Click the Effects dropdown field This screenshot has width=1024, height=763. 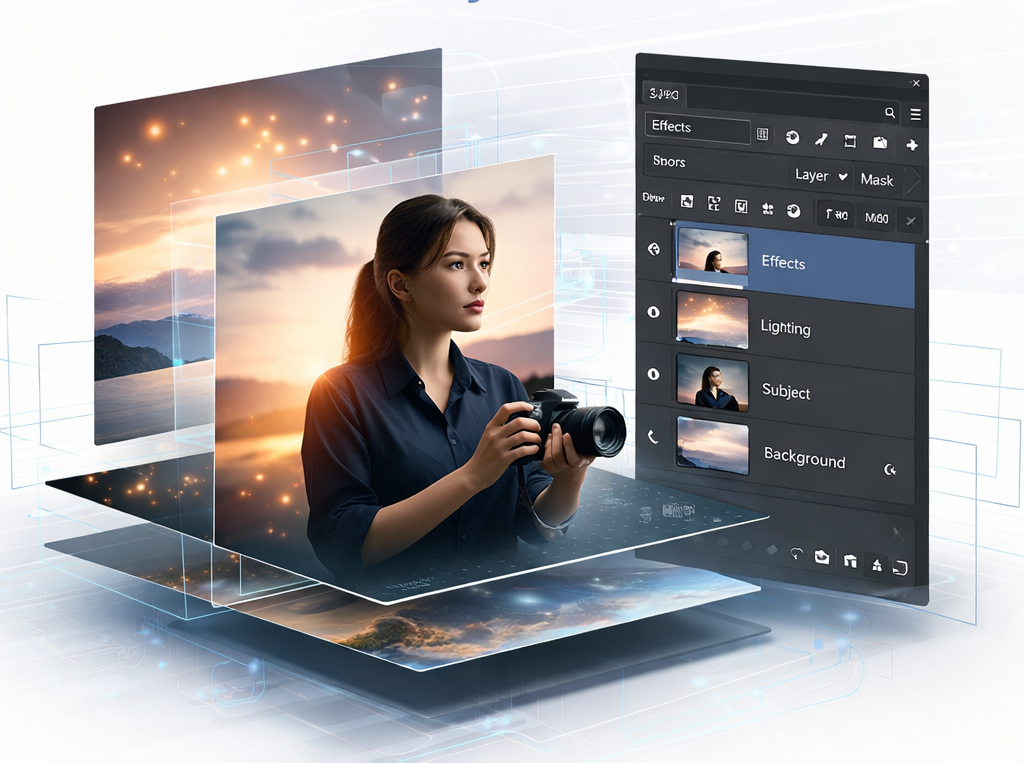tap(697, 127)
